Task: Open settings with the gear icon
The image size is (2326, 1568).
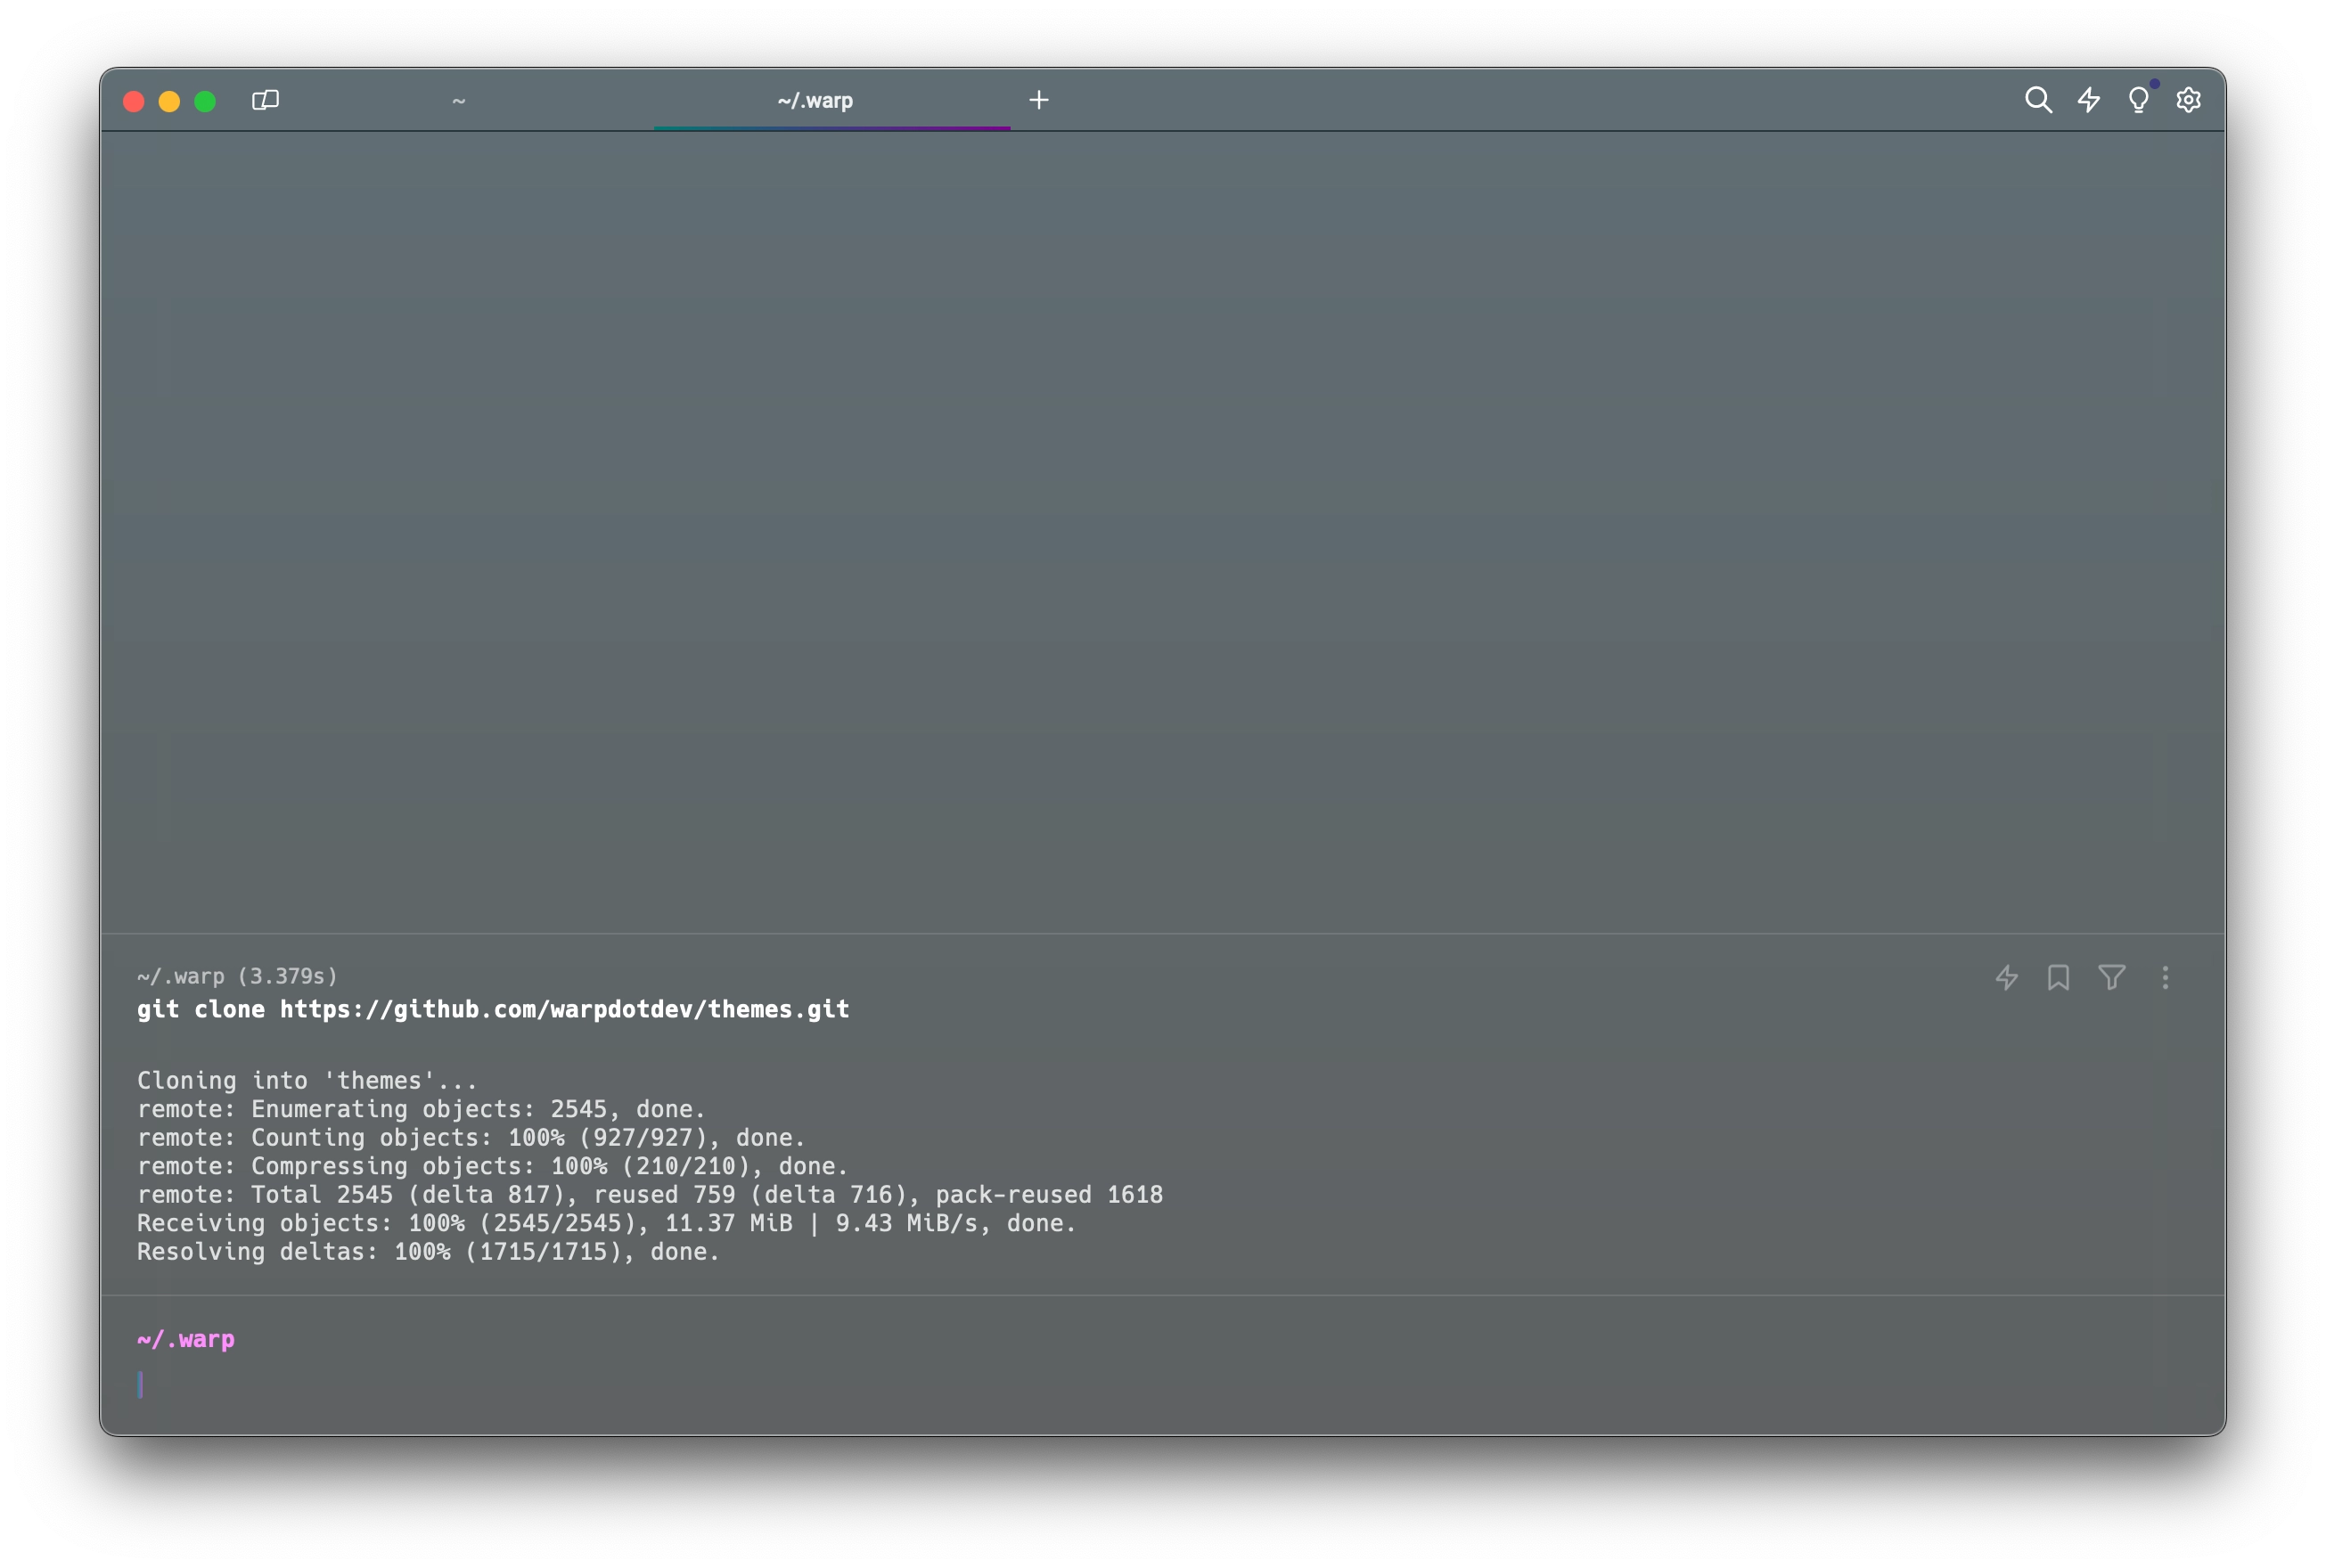Action: pyautogui.click(x=2188, y=100)
